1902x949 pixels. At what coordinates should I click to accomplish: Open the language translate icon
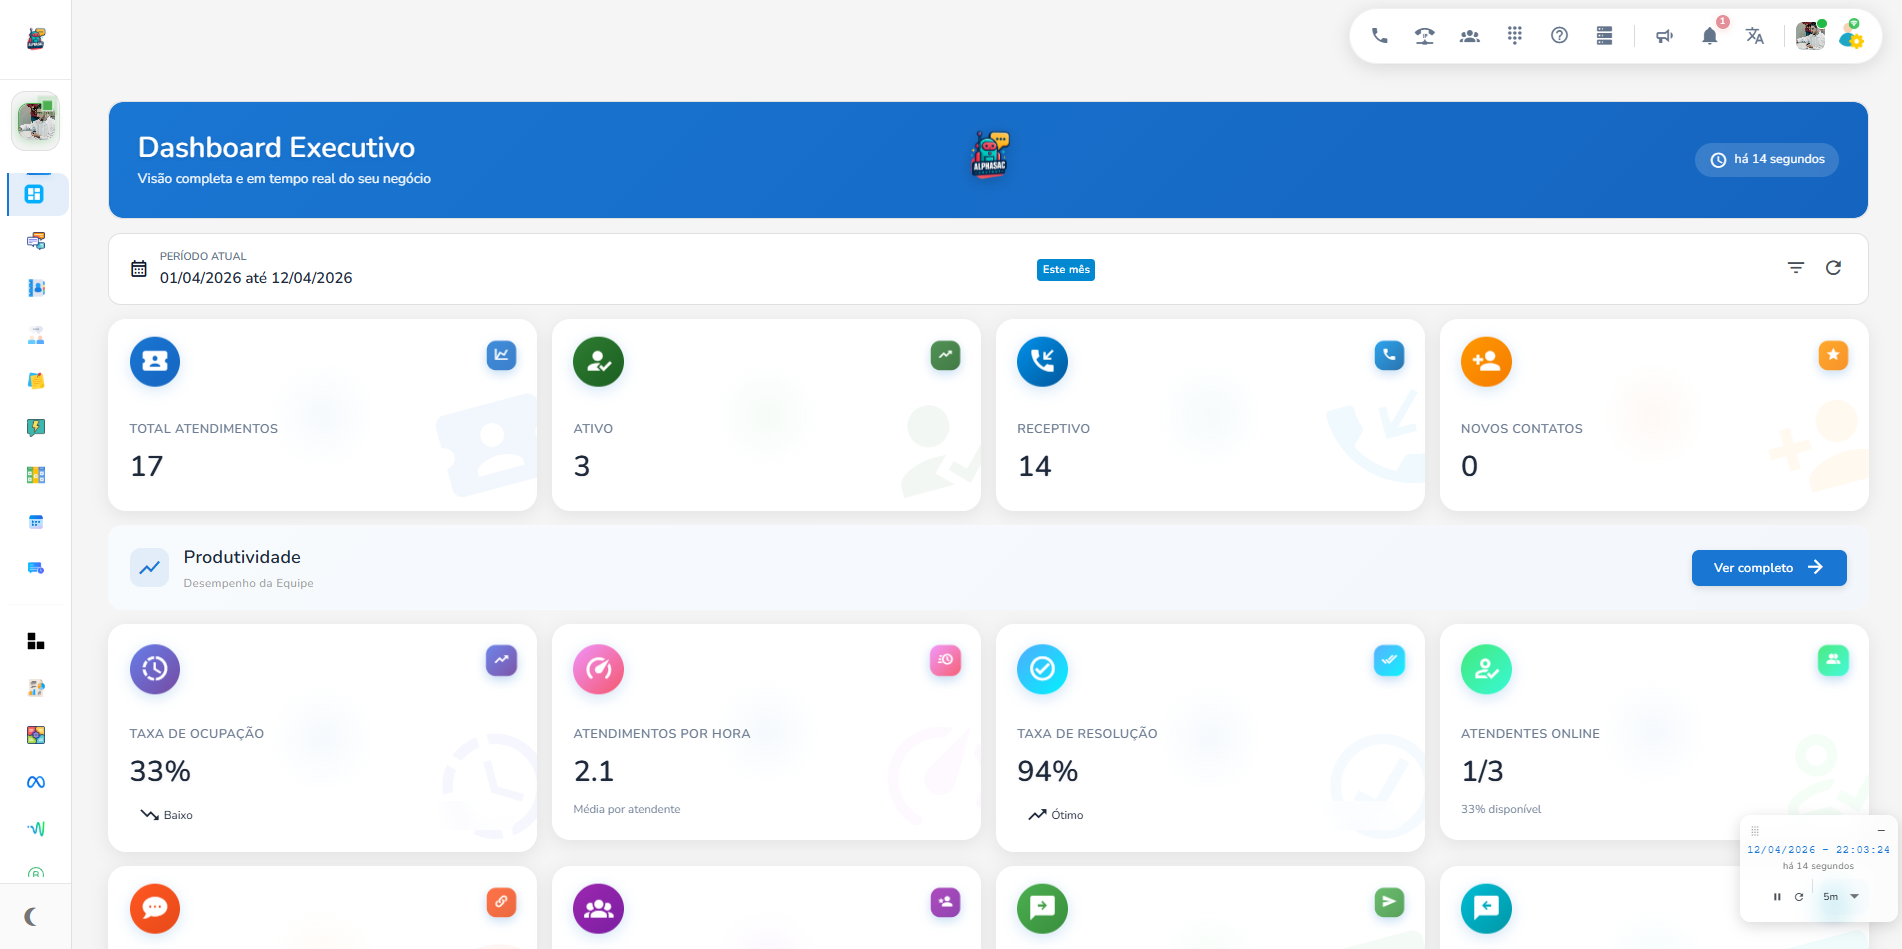click(x=1754, y=36)
